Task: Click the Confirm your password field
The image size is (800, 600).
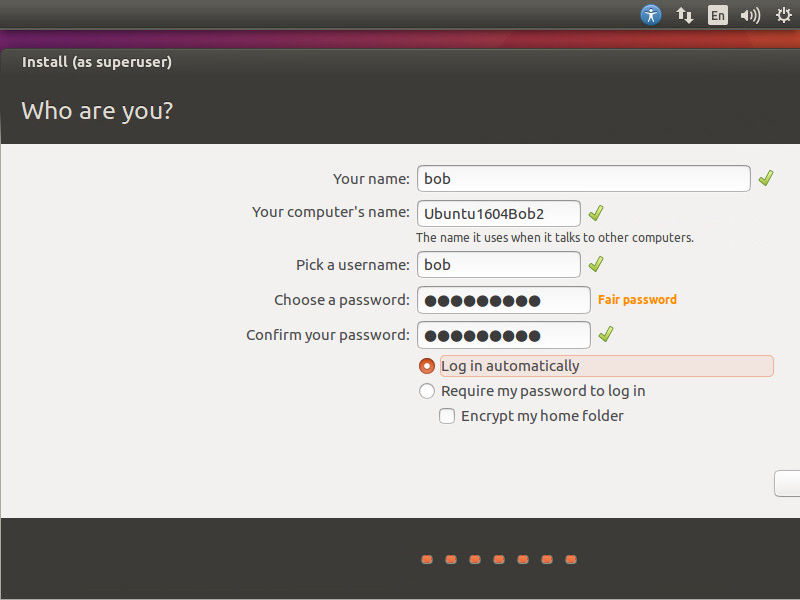Action: point(503,335)
